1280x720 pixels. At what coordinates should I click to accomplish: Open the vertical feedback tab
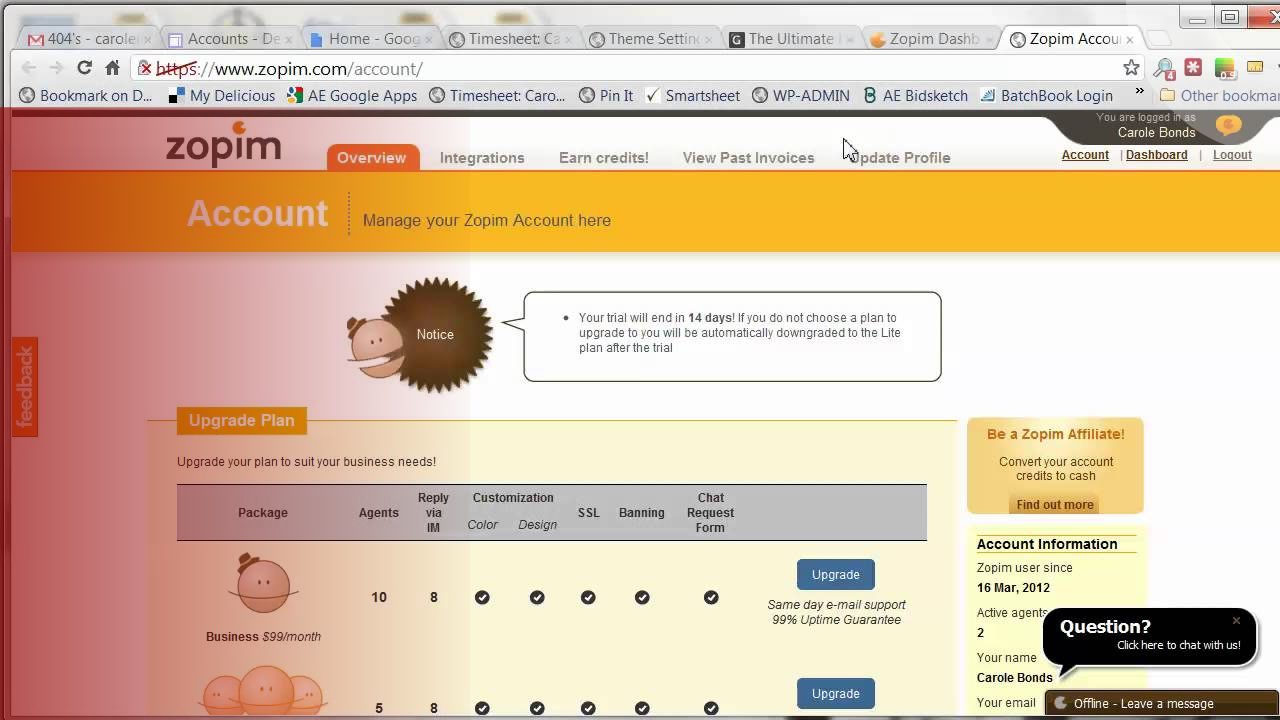point(25,387)
